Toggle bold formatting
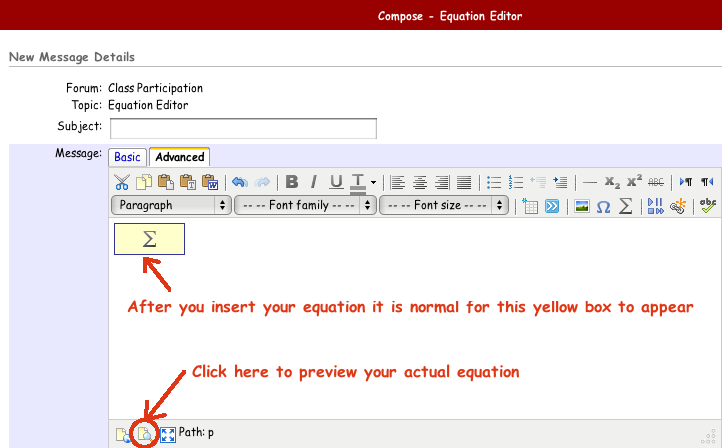The width and height of the screenshot is (722, 448). coord(291,182)
